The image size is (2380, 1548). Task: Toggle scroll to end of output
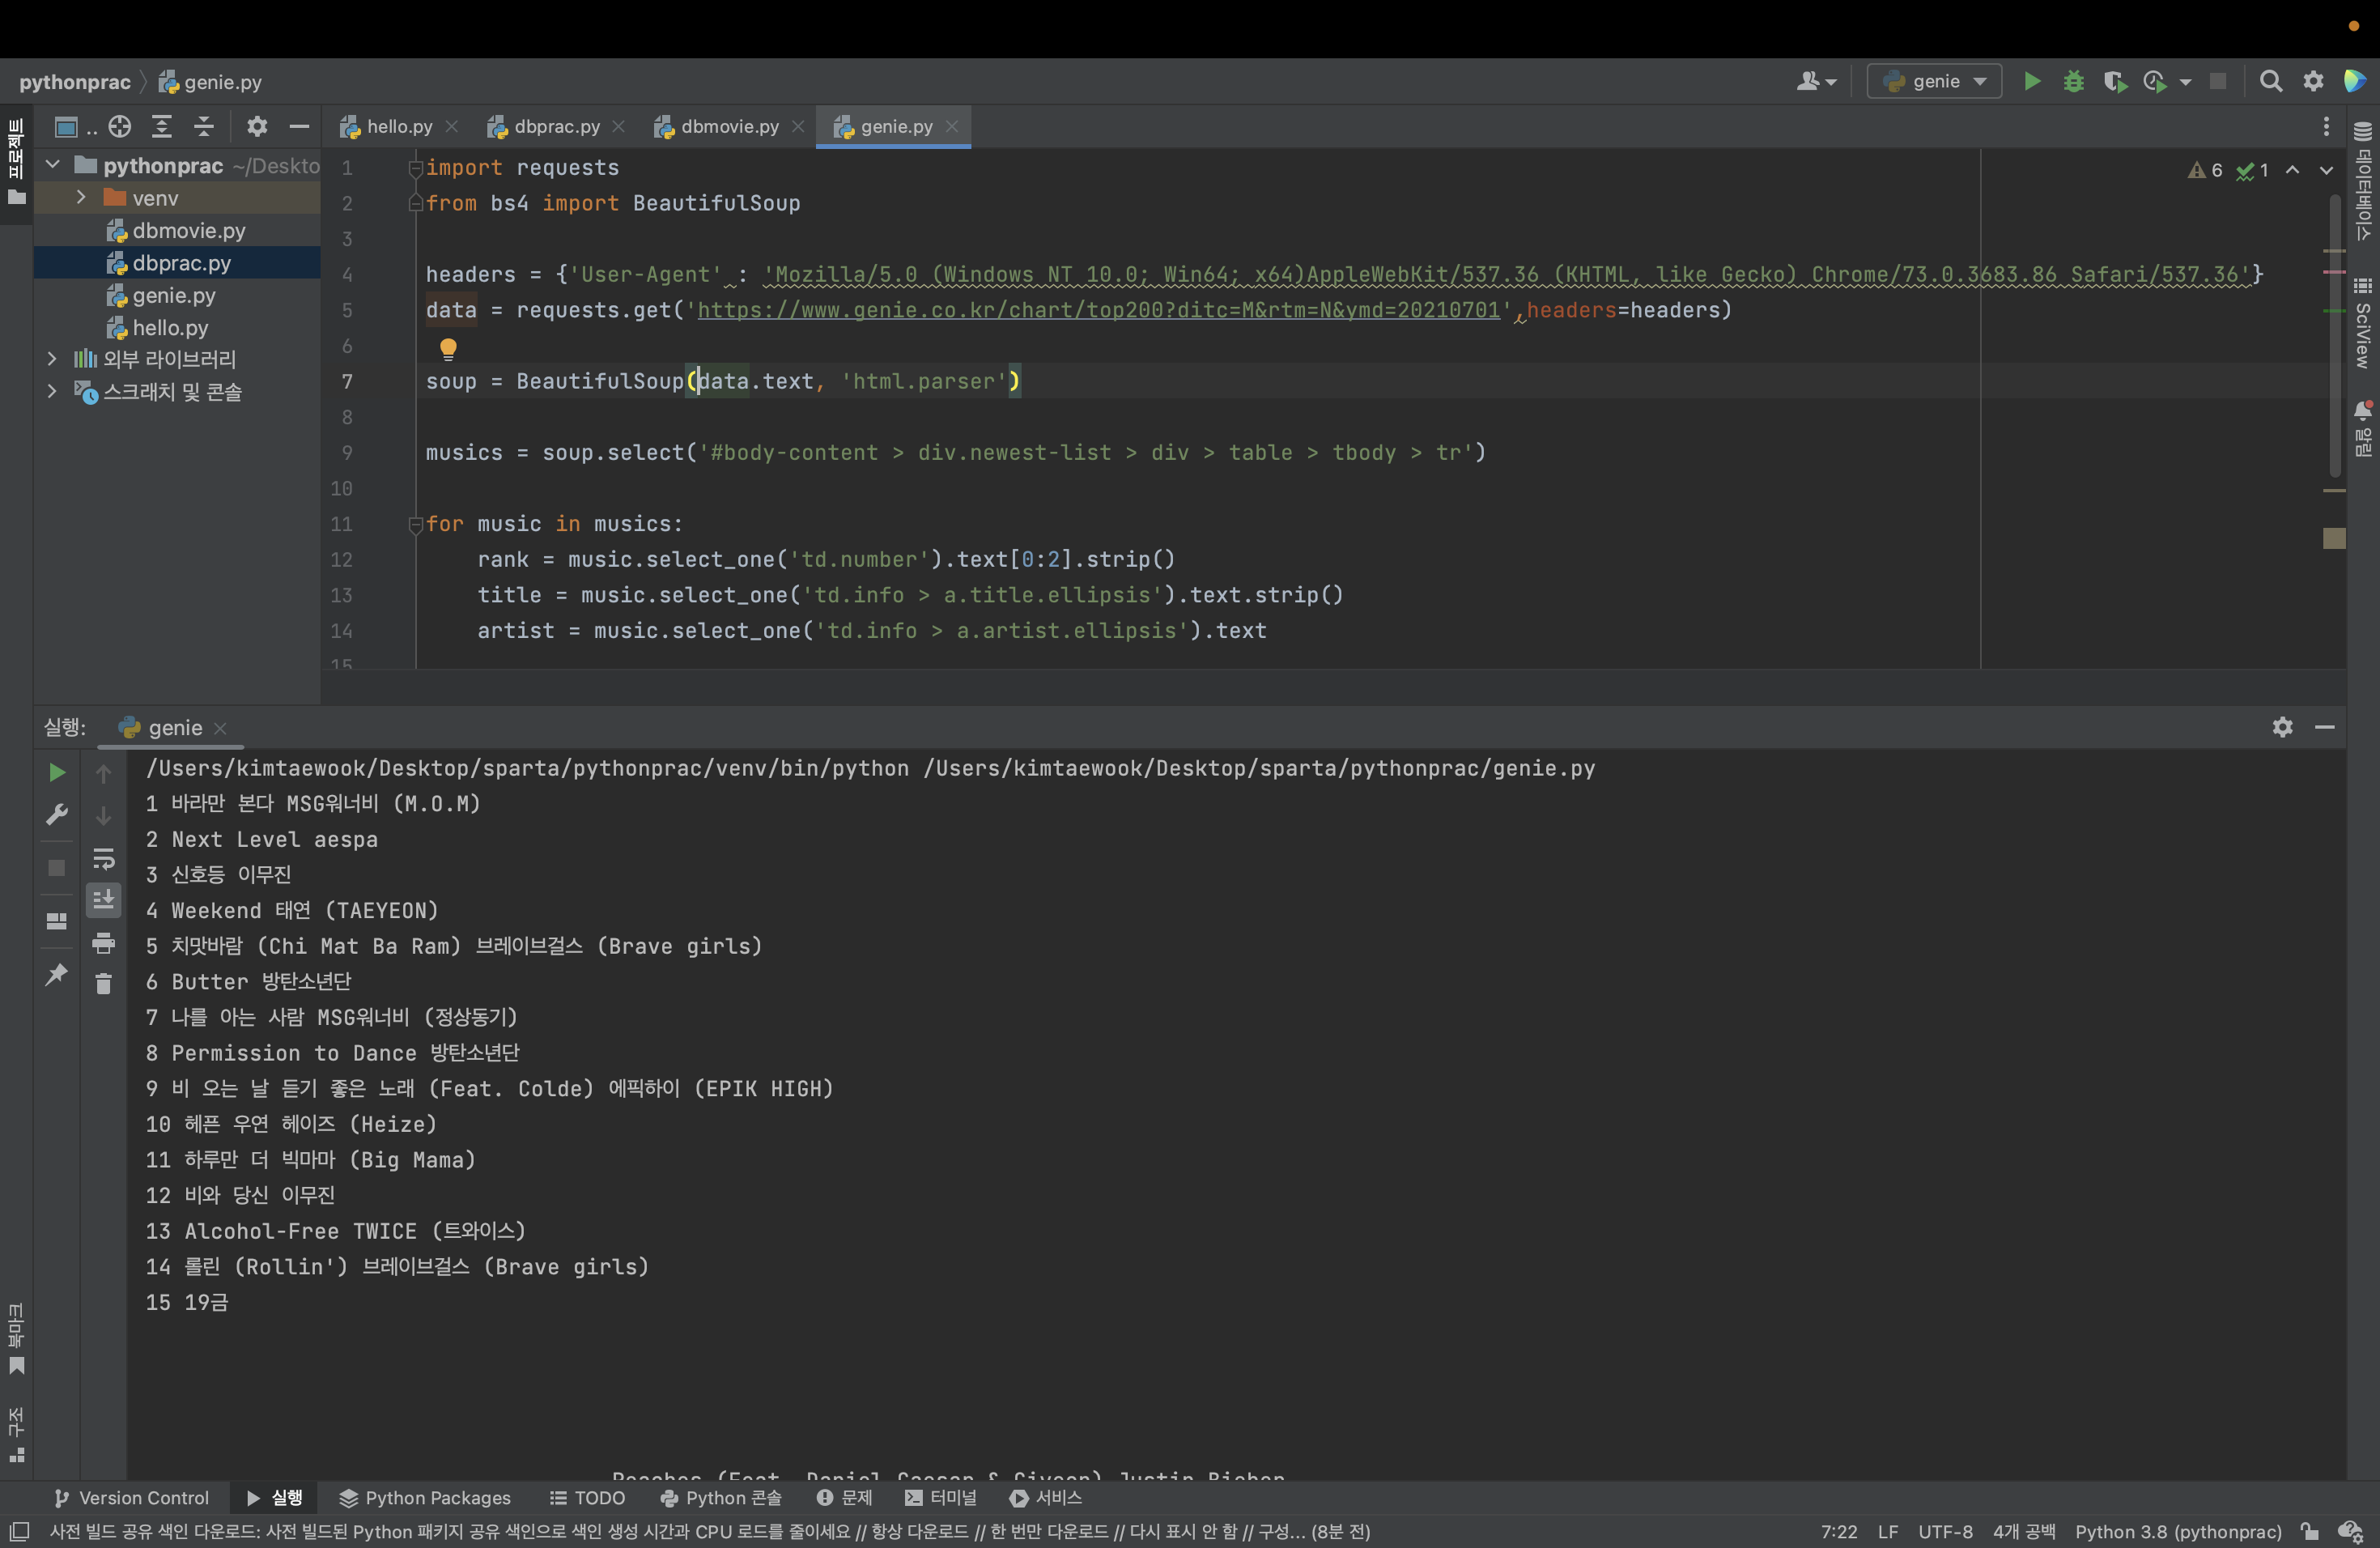(103, 900)
